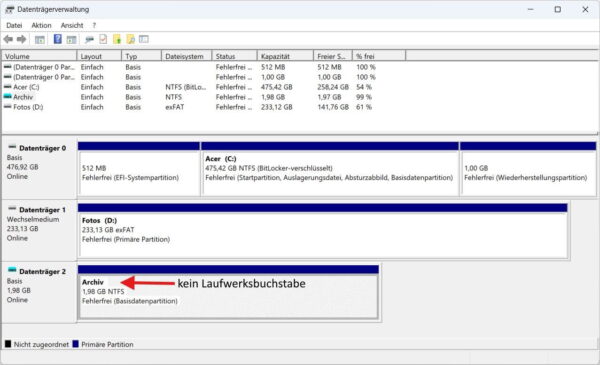Sort by the Status column header
This screenshot has height=365, width=600.
[235, 56]
